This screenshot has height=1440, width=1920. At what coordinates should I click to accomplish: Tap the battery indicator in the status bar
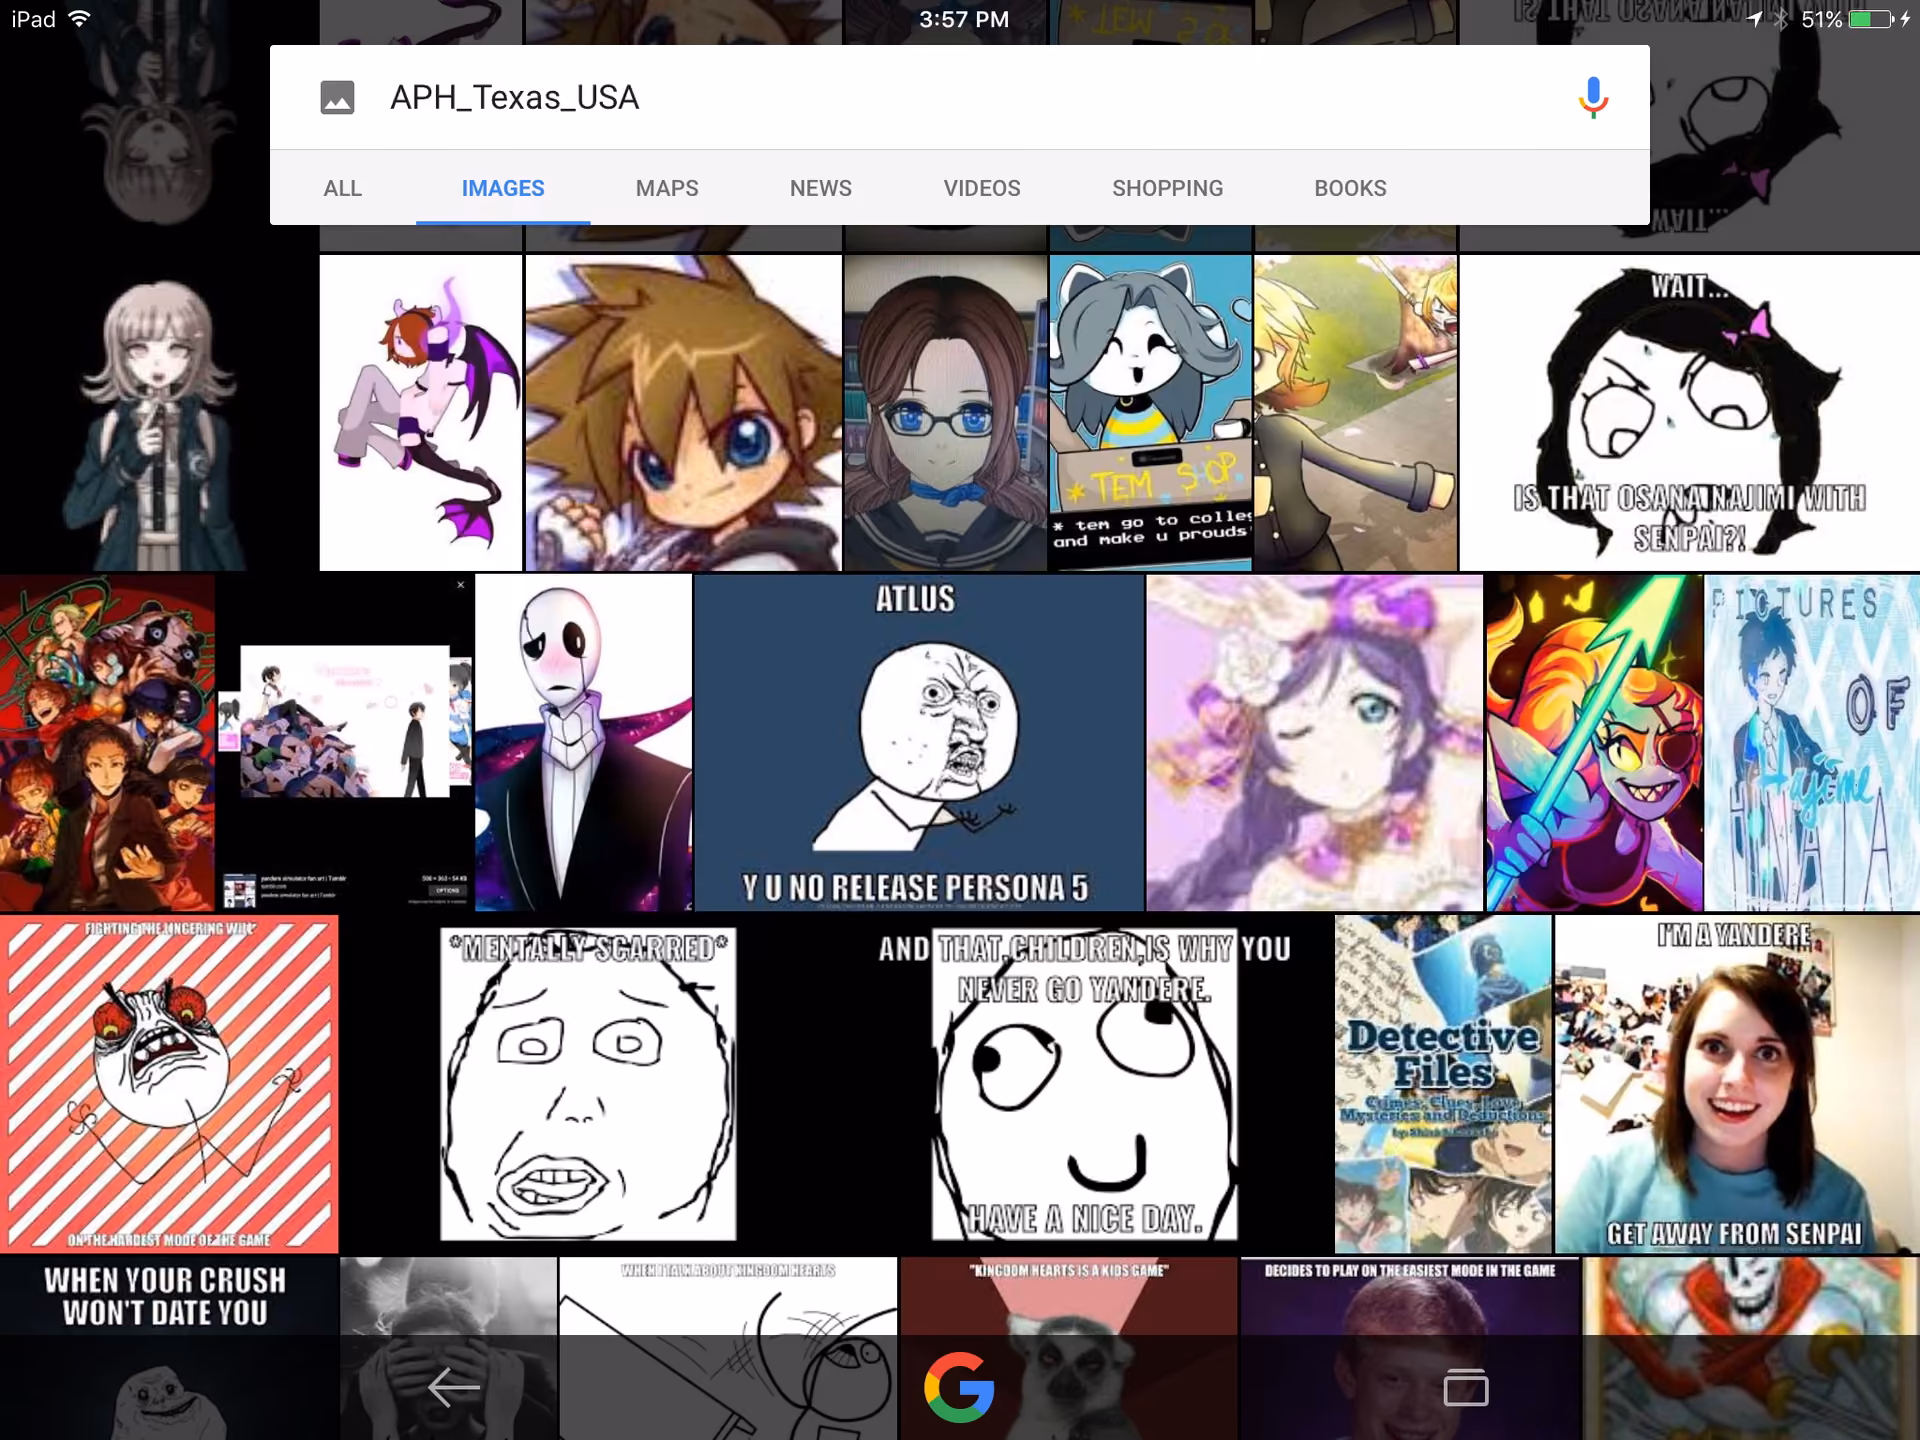coord(1872,19)
